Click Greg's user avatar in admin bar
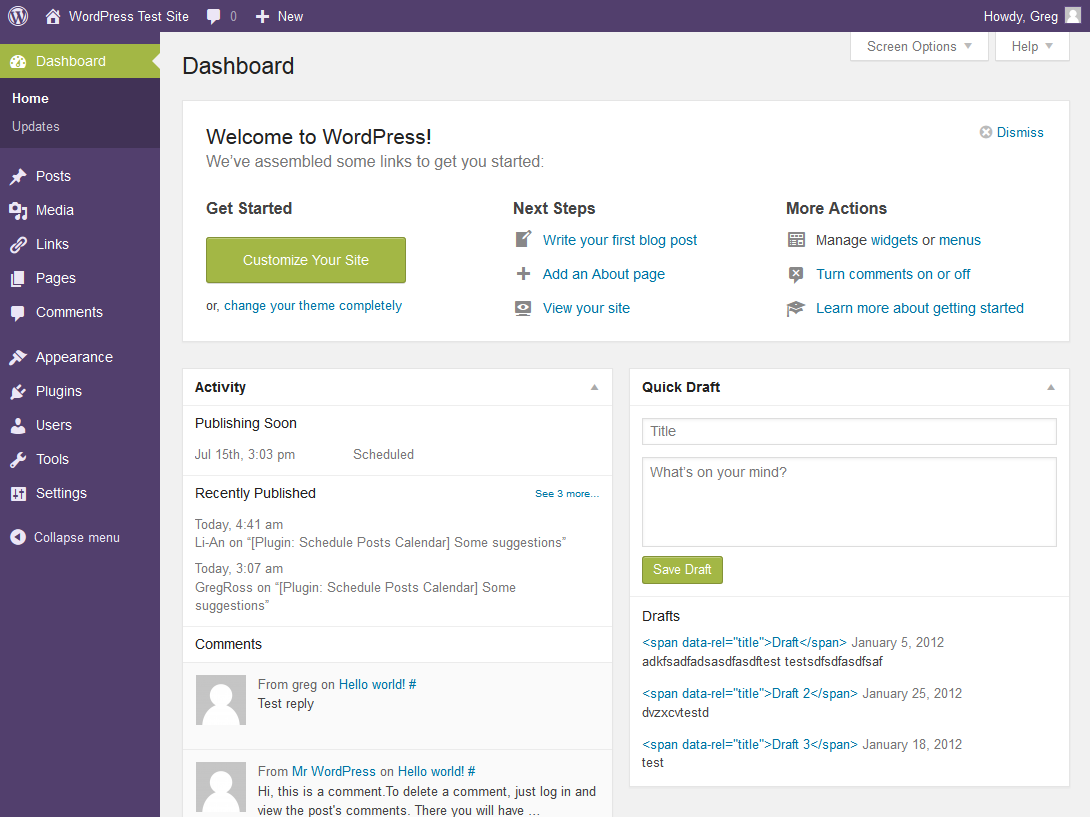Viewport: 1090px width, 817px height. 1073,15
